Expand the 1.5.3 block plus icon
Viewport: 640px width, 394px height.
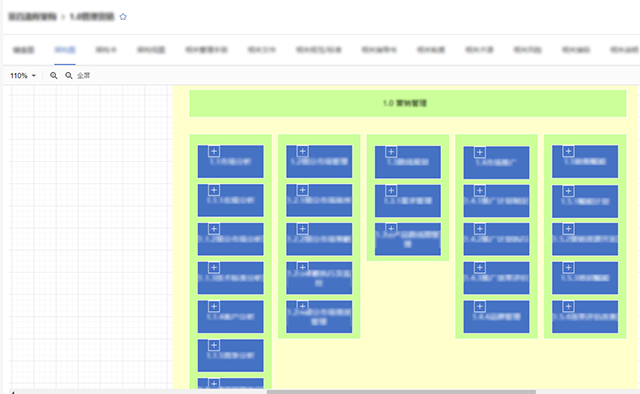(x=568, y=267)
